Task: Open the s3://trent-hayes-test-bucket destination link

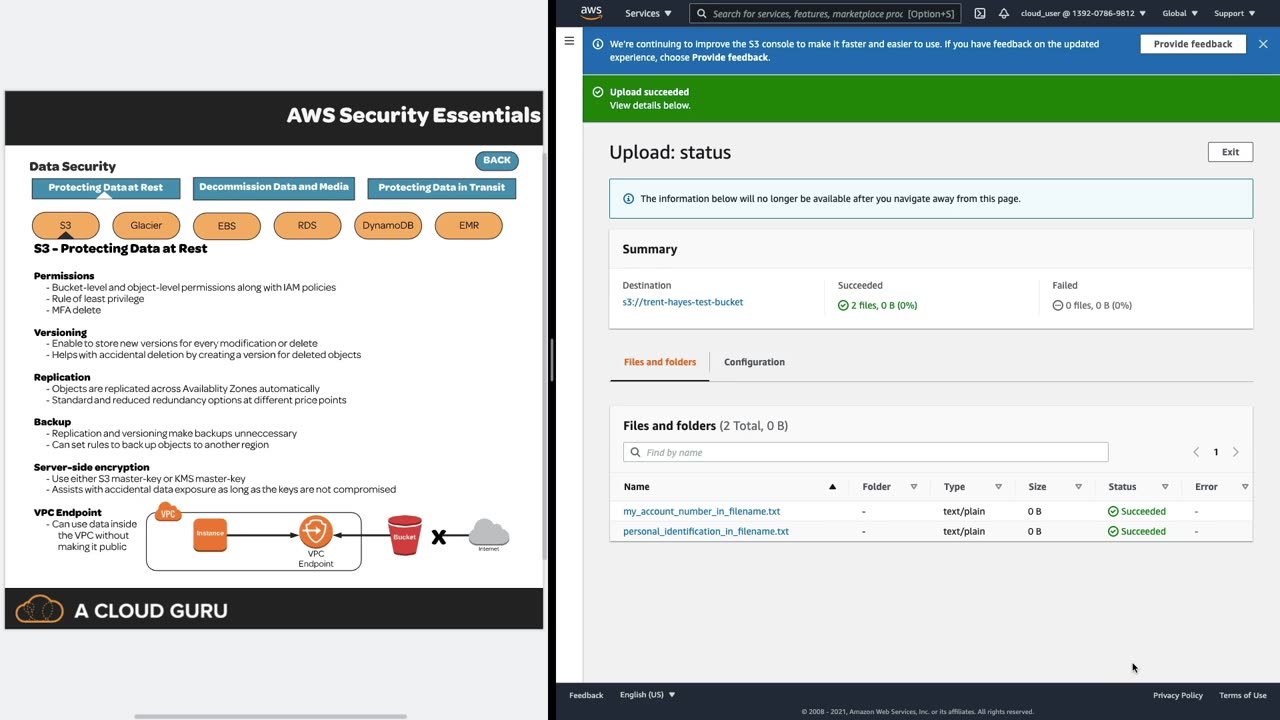Action: (x=682, y=302)
